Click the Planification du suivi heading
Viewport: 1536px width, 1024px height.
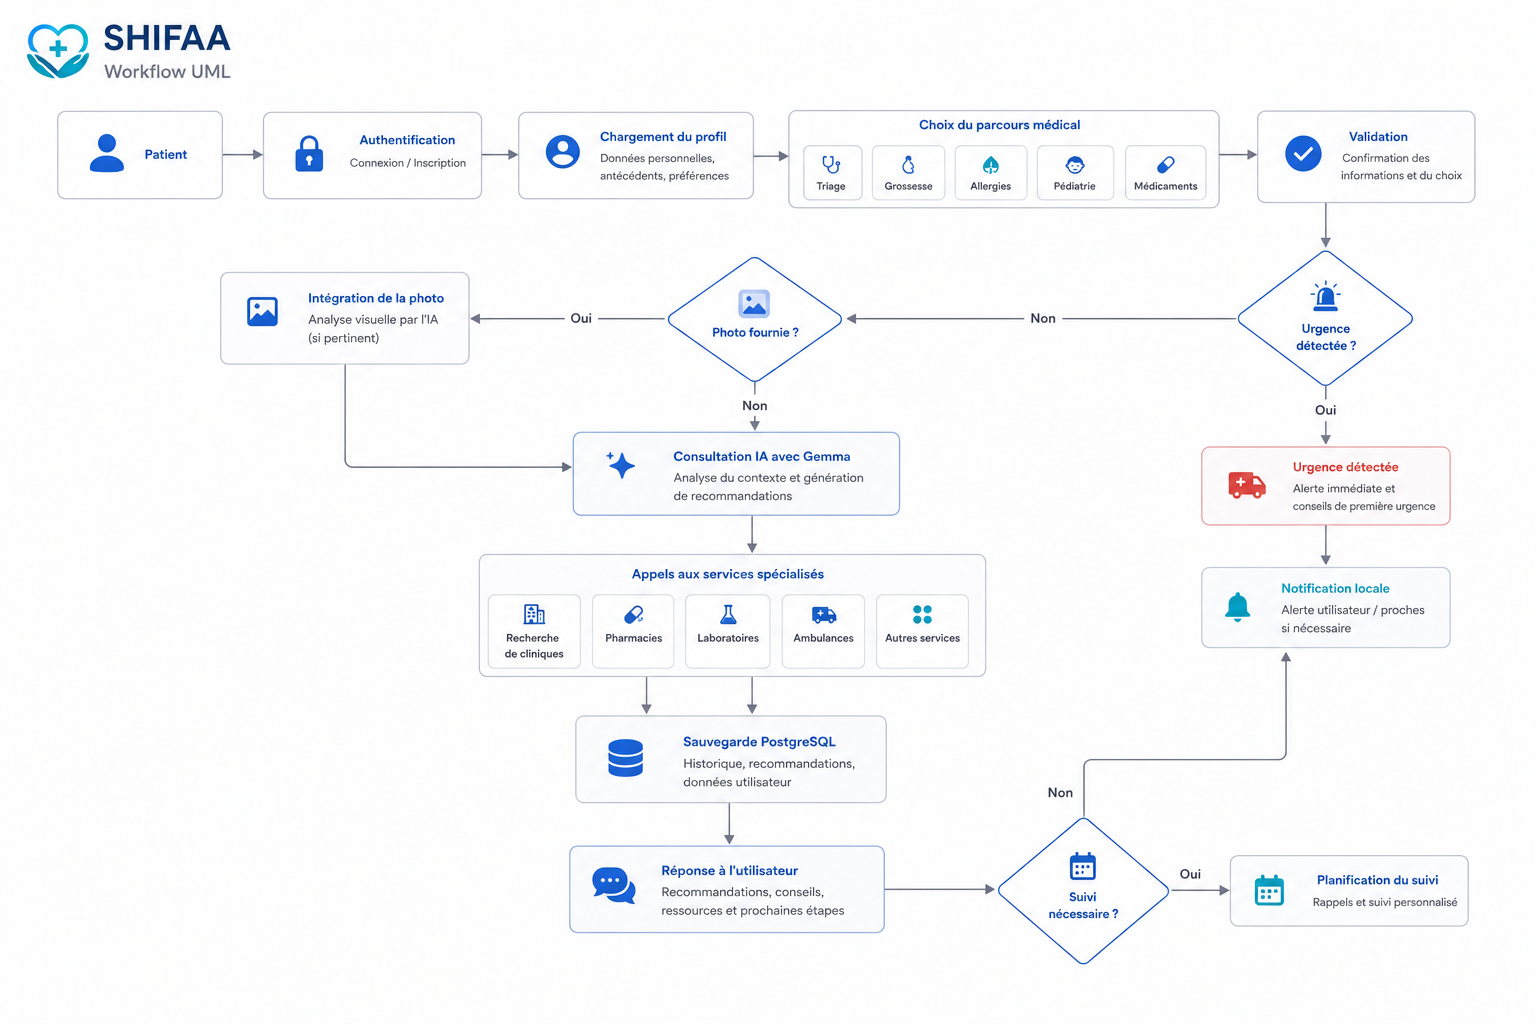[x=1378, y=880]
